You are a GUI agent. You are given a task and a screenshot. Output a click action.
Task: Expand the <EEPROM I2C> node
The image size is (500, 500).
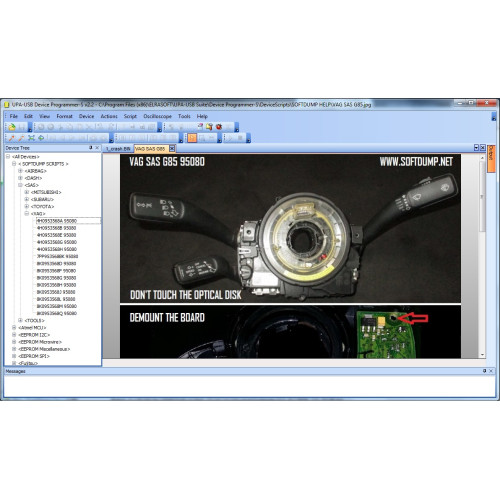tap(14, 335)
